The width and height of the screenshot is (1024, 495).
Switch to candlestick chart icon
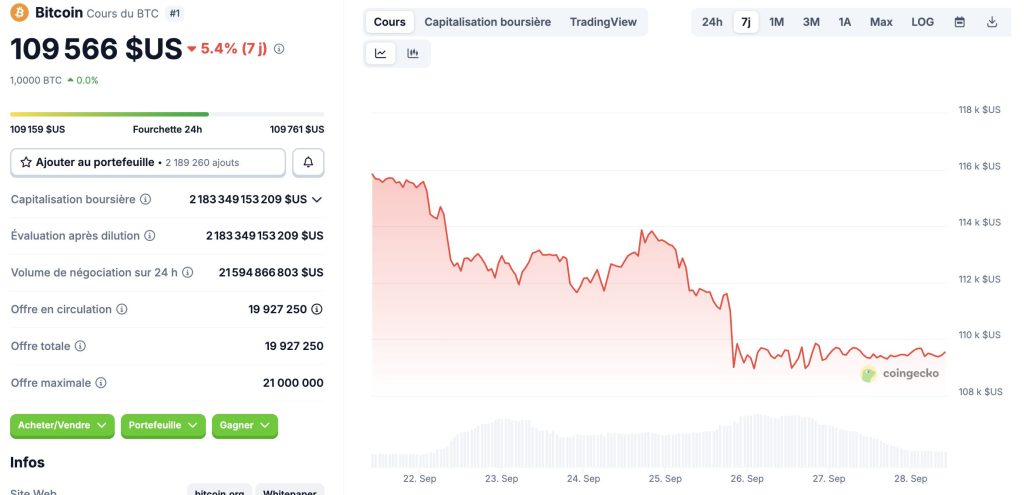point(413,54)
